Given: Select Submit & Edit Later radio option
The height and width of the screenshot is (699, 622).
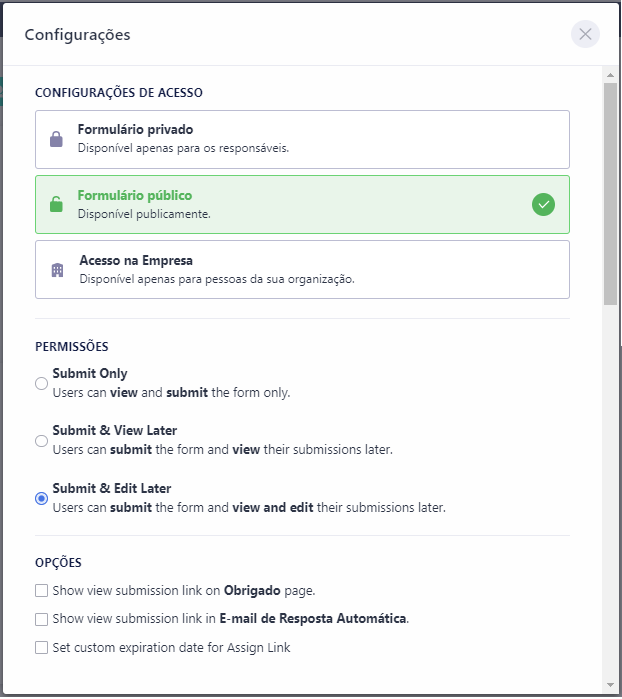Looking at the screenshot, I should pos(41,498).
